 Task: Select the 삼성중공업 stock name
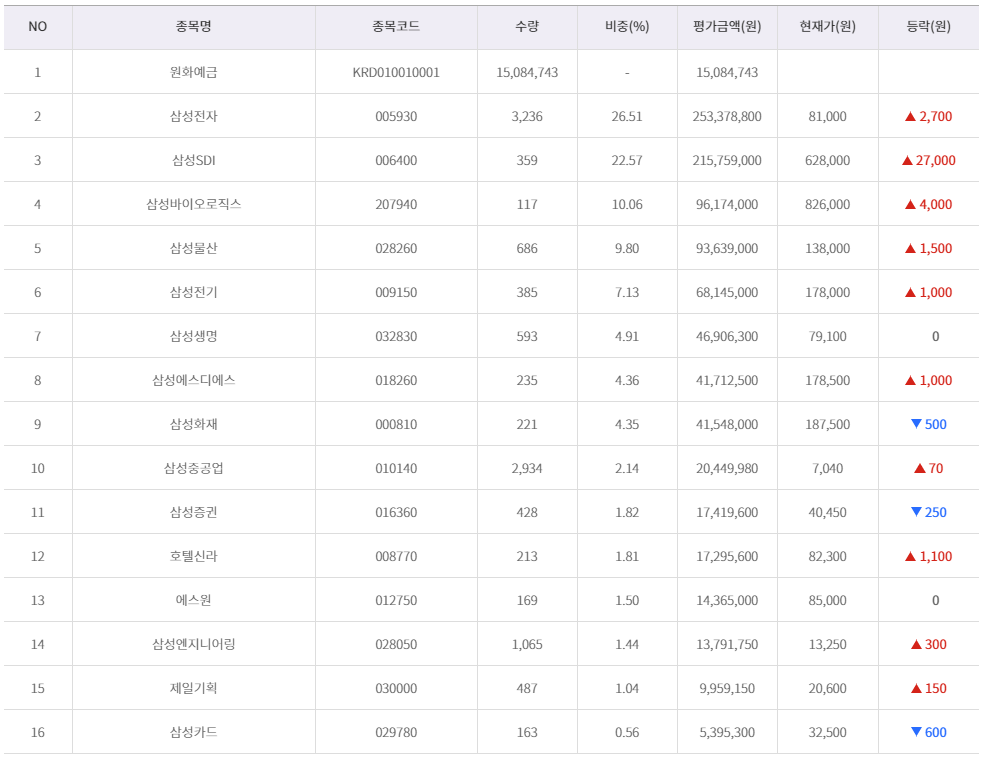tap(193, 467)
